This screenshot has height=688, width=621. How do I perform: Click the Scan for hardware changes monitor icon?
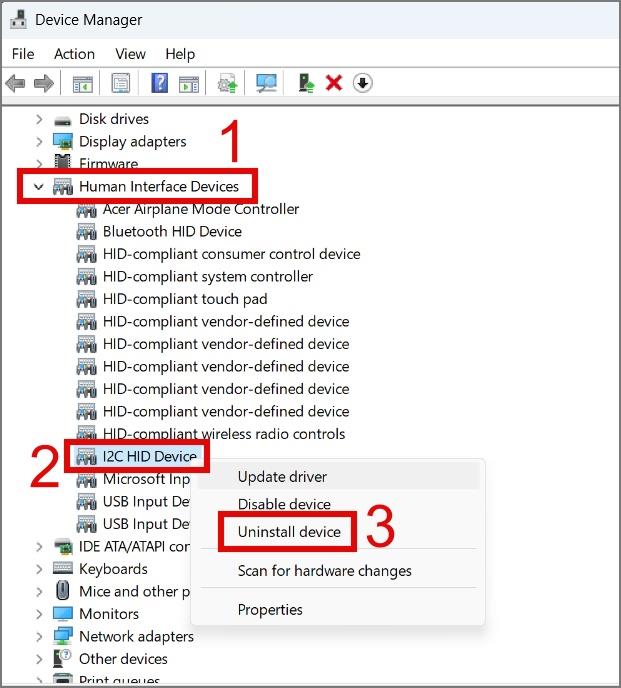[x=266, y=83]
